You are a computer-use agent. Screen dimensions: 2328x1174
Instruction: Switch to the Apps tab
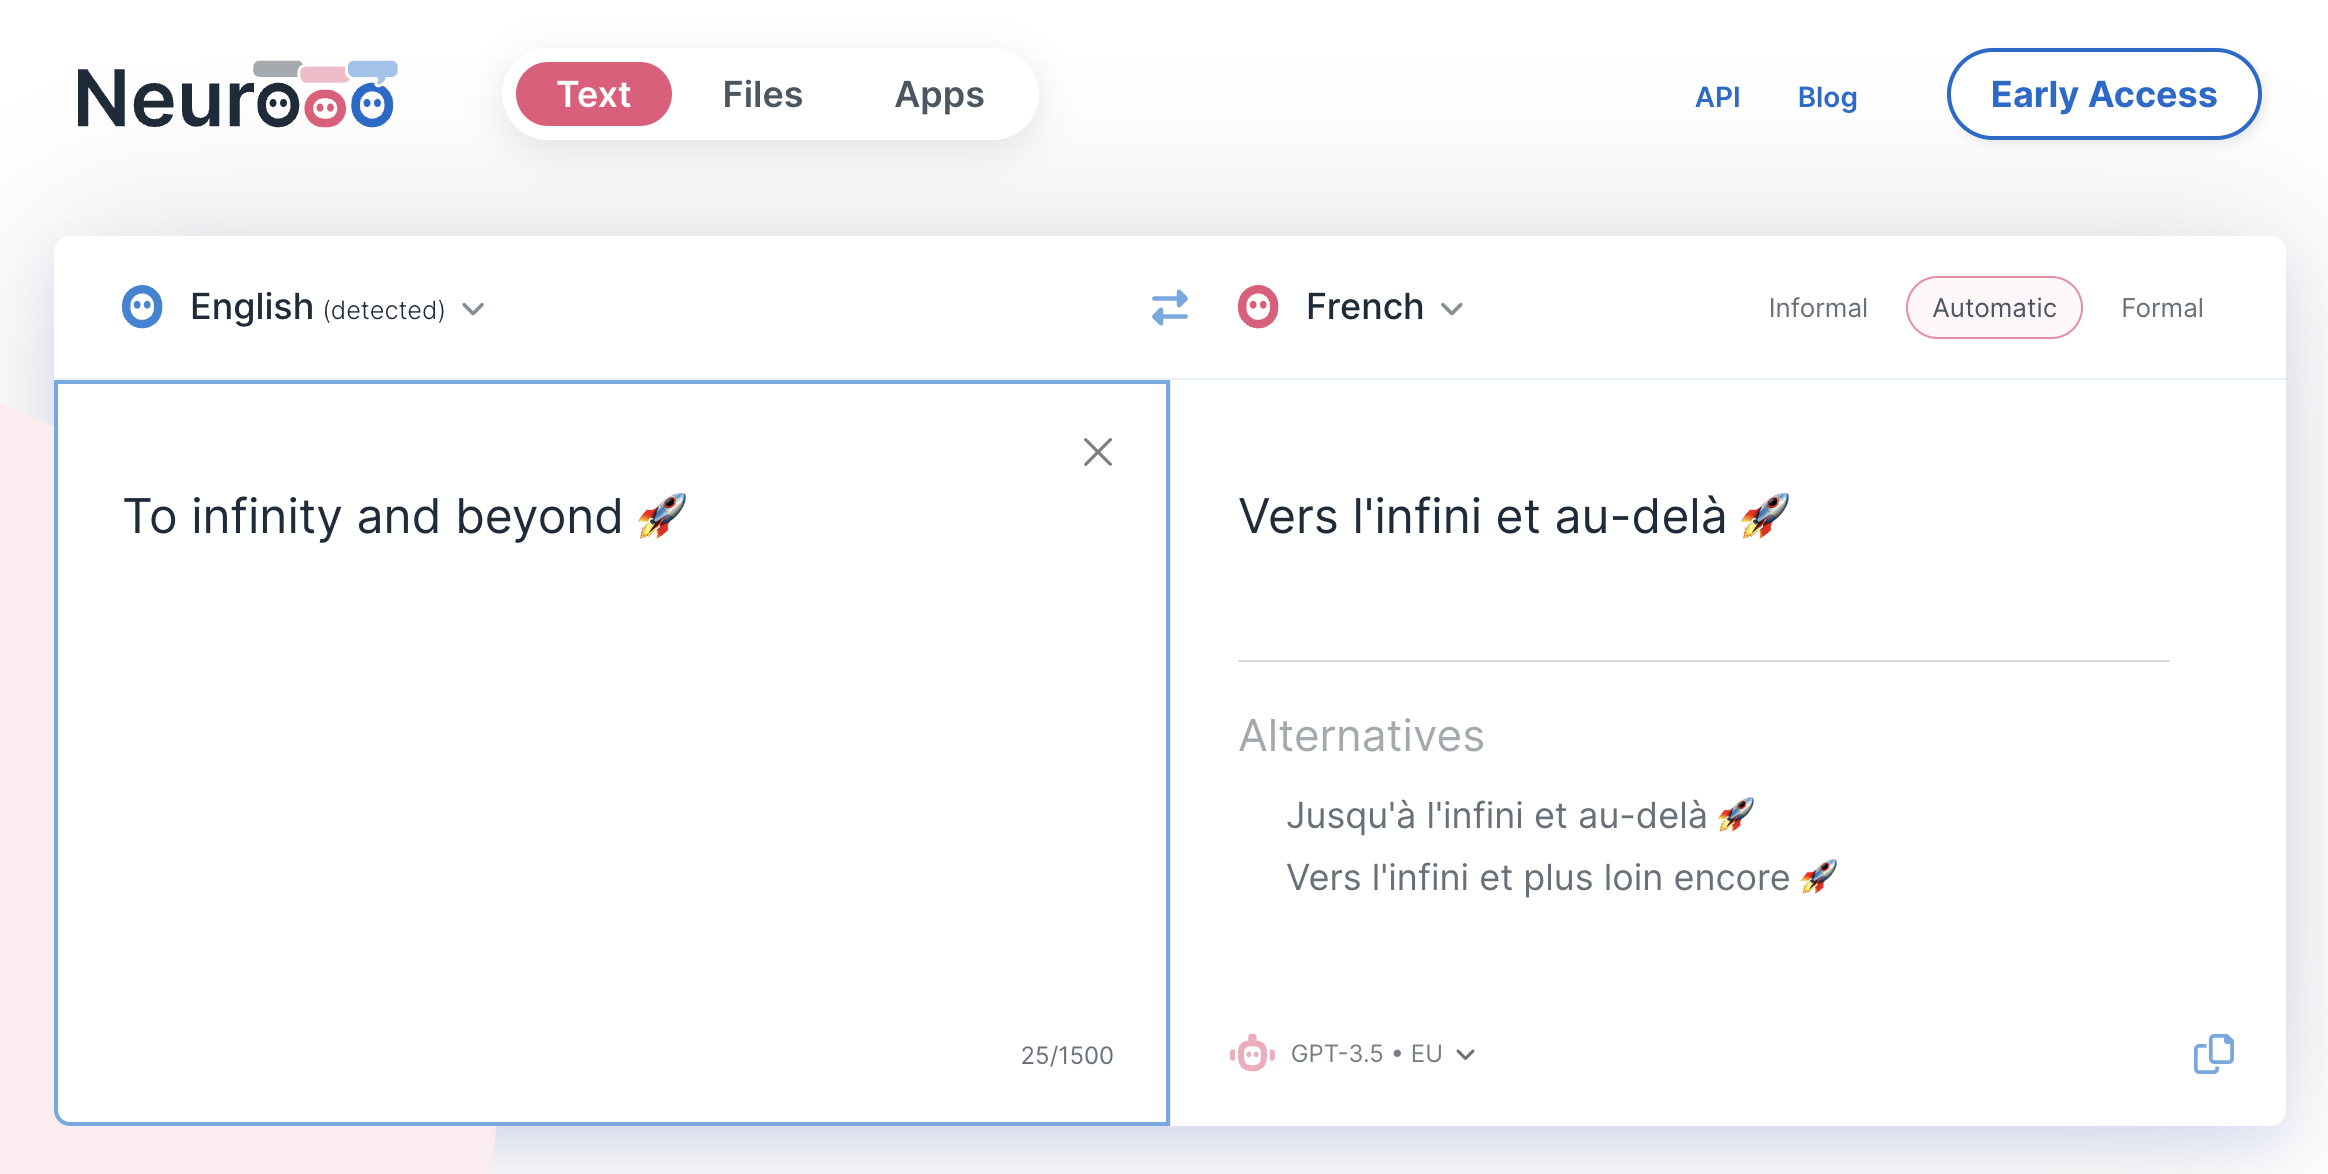(x=939, y=93)
